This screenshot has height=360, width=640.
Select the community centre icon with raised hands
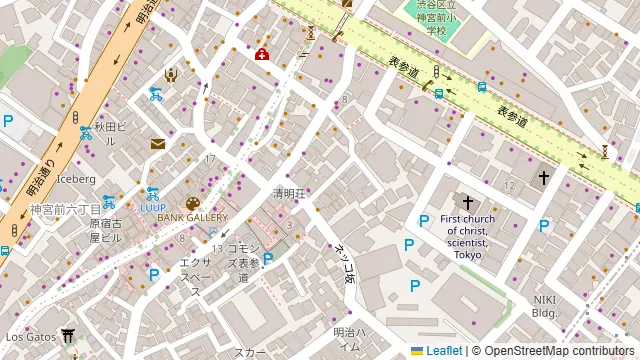pyautogui.click(x=171, y=75)
